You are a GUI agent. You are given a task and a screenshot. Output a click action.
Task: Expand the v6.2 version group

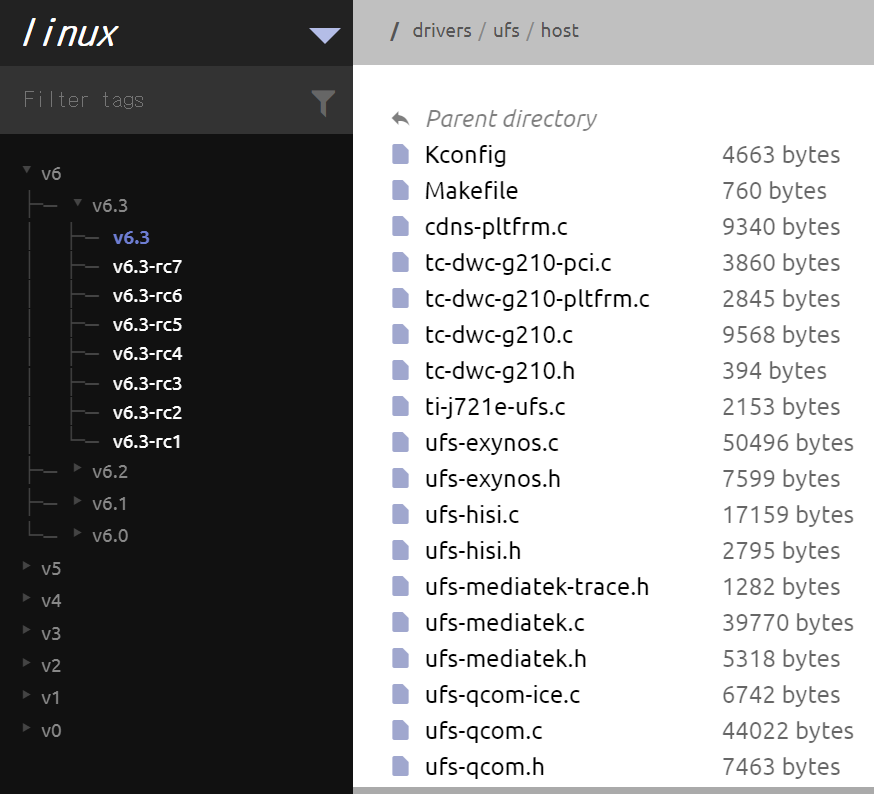tap(77, 468)
